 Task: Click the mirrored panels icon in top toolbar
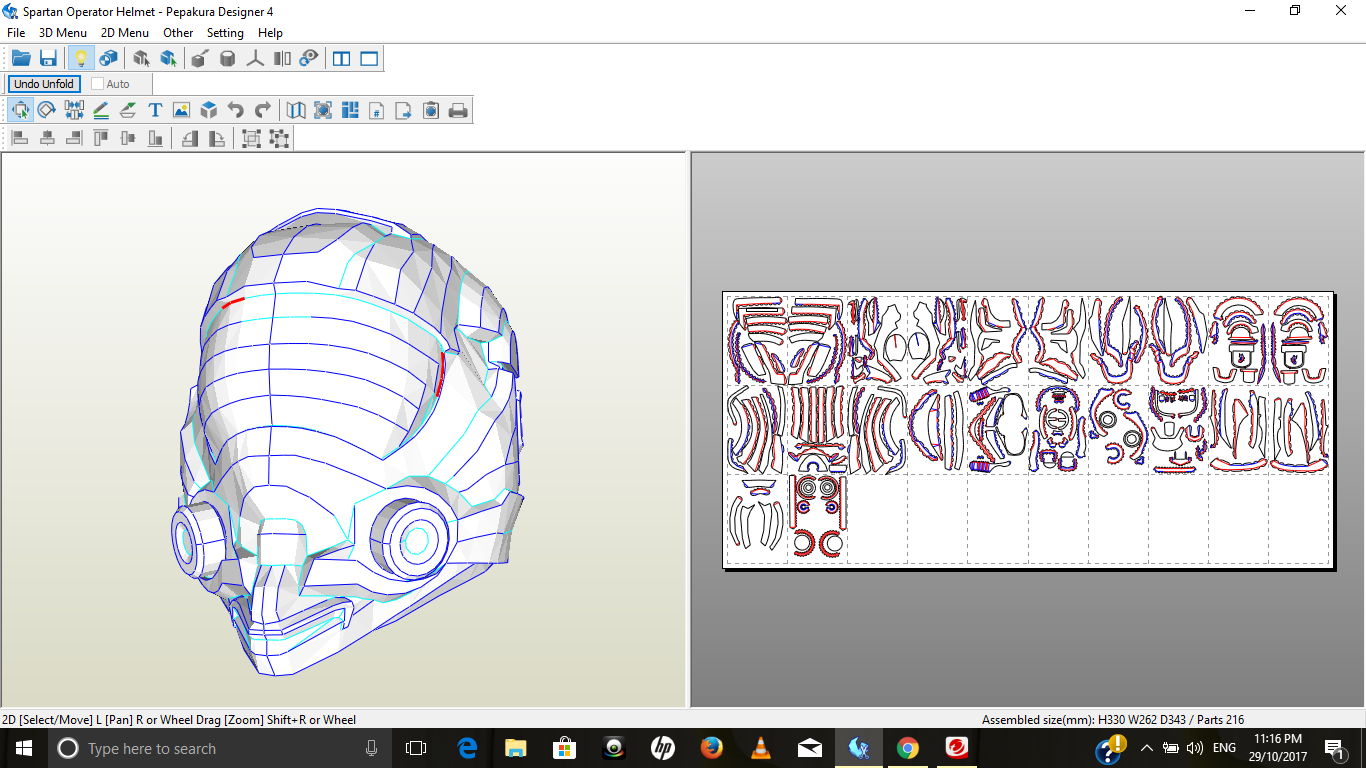282,59
